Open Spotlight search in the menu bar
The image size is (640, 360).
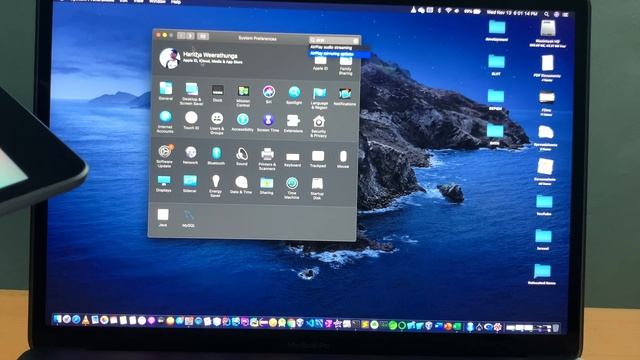click(x=547, y=14)
